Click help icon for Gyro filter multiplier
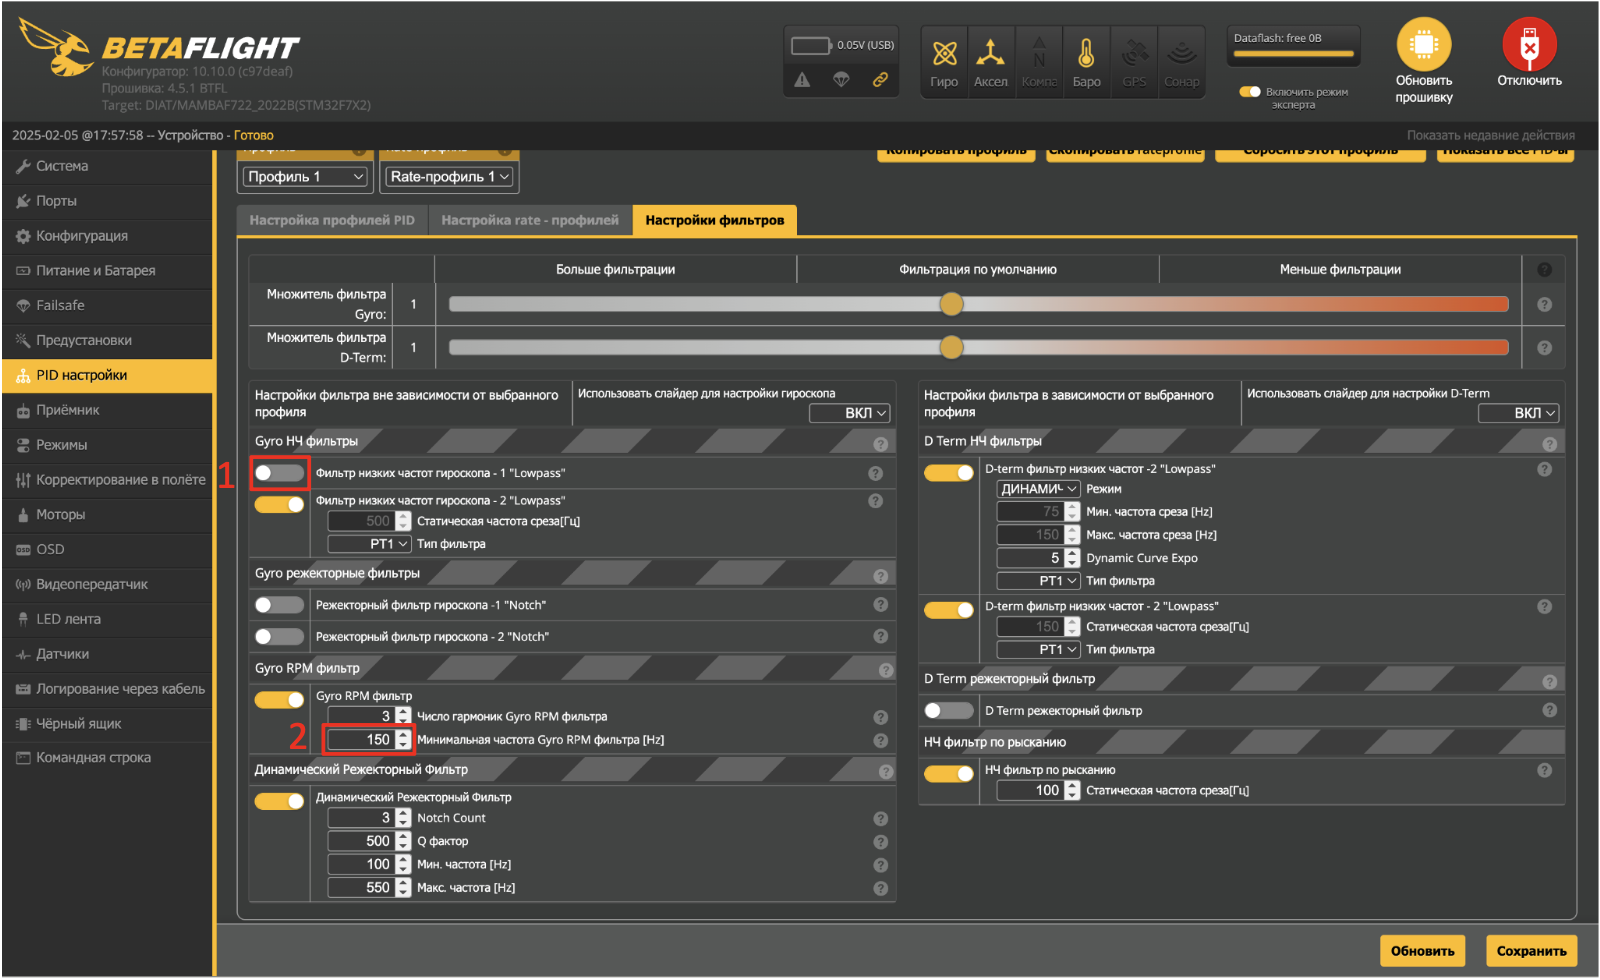The width and height of the screenshot is (1600, 980). [1544, 304]
